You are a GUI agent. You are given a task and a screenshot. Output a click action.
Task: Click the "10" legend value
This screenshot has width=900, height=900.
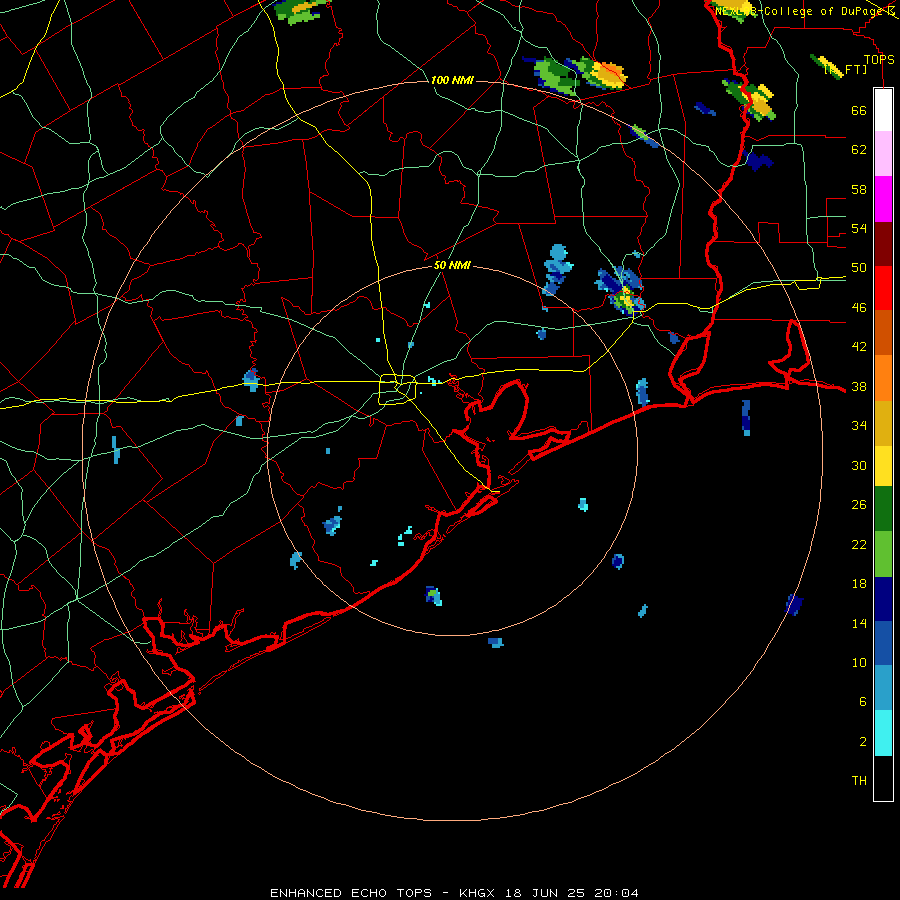point(859,662)
